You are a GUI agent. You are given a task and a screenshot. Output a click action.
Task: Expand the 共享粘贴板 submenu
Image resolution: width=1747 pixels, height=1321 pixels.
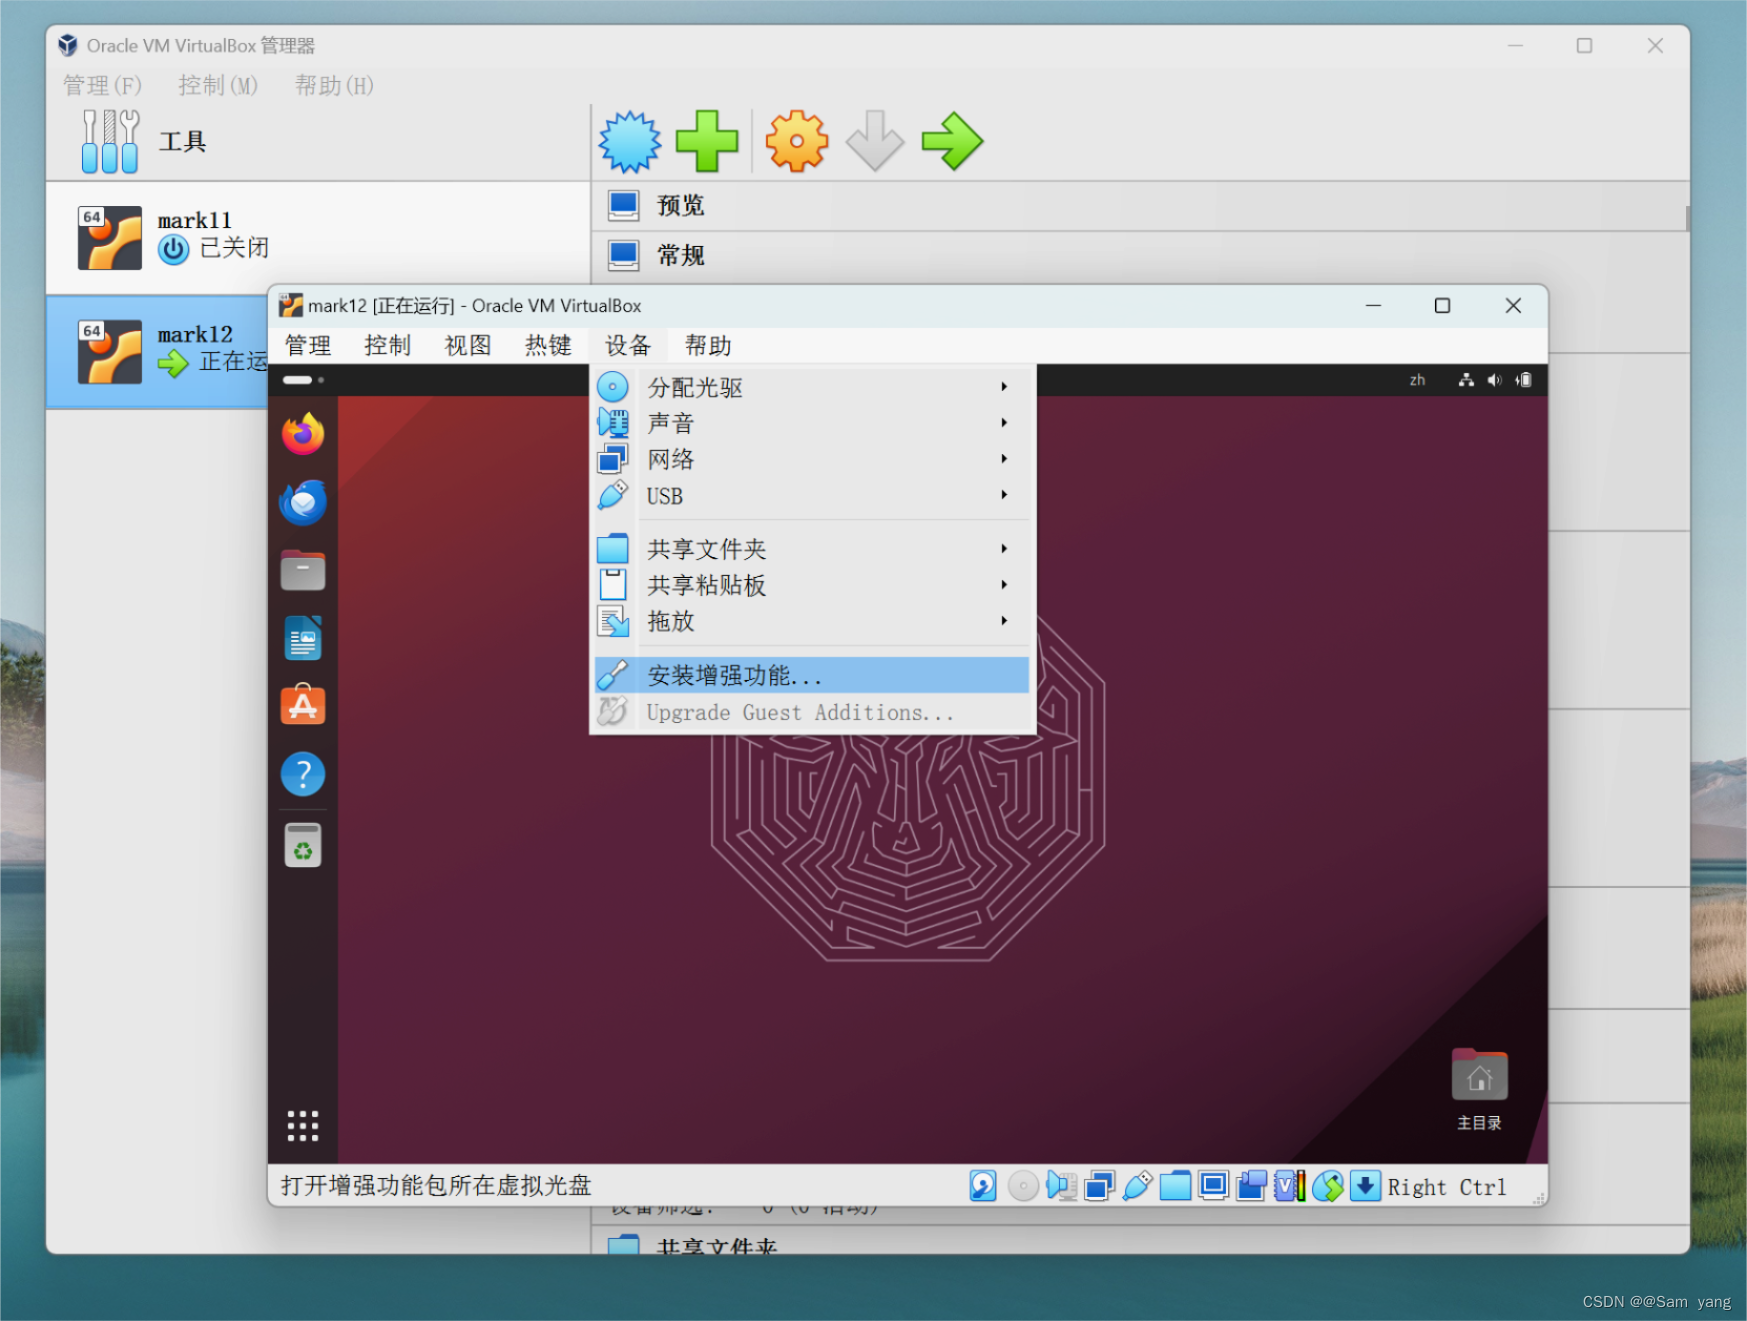pyautogui.click(x=812, y=585)
